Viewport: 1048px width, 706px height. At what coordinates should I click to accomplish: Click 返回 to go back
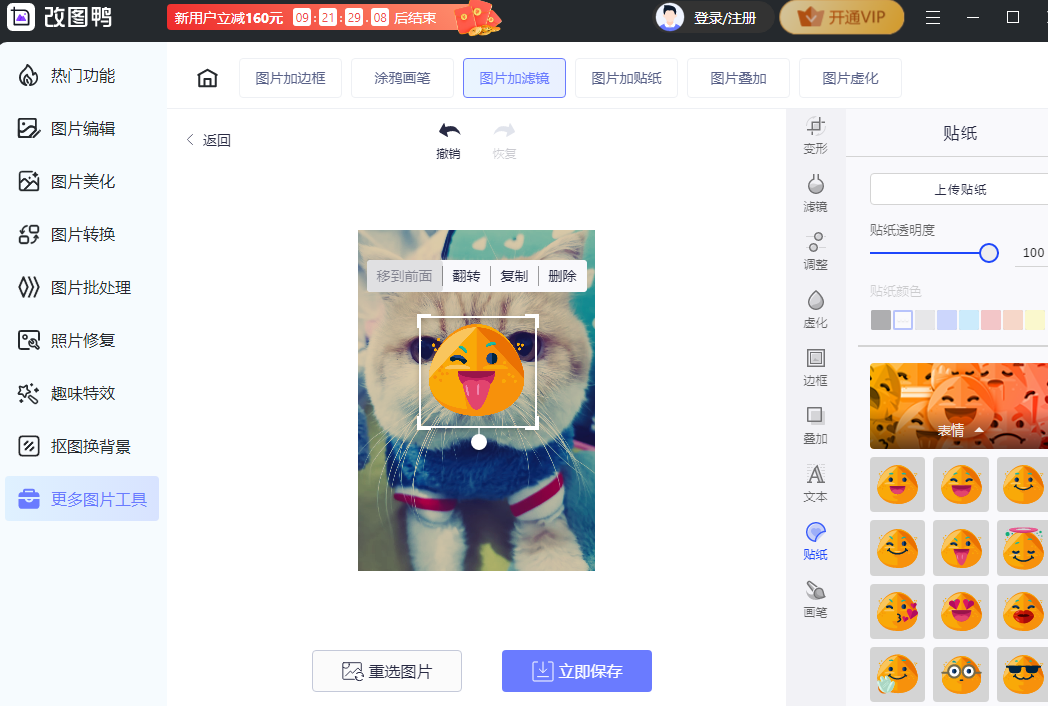click(x=208, y=140)
